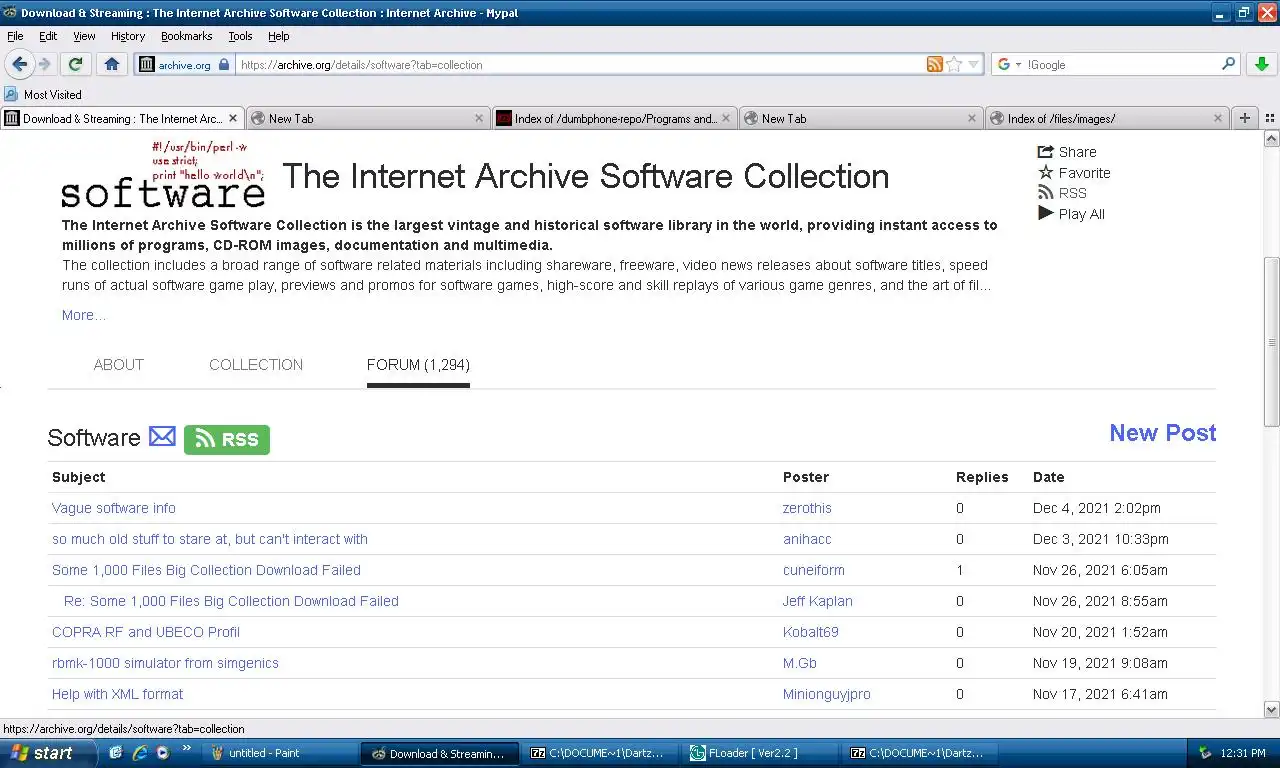This screenshot has height=768, width=1280.
Task: Open 'Some 1,000 Files Big Collection' thread
Action: 206,570
